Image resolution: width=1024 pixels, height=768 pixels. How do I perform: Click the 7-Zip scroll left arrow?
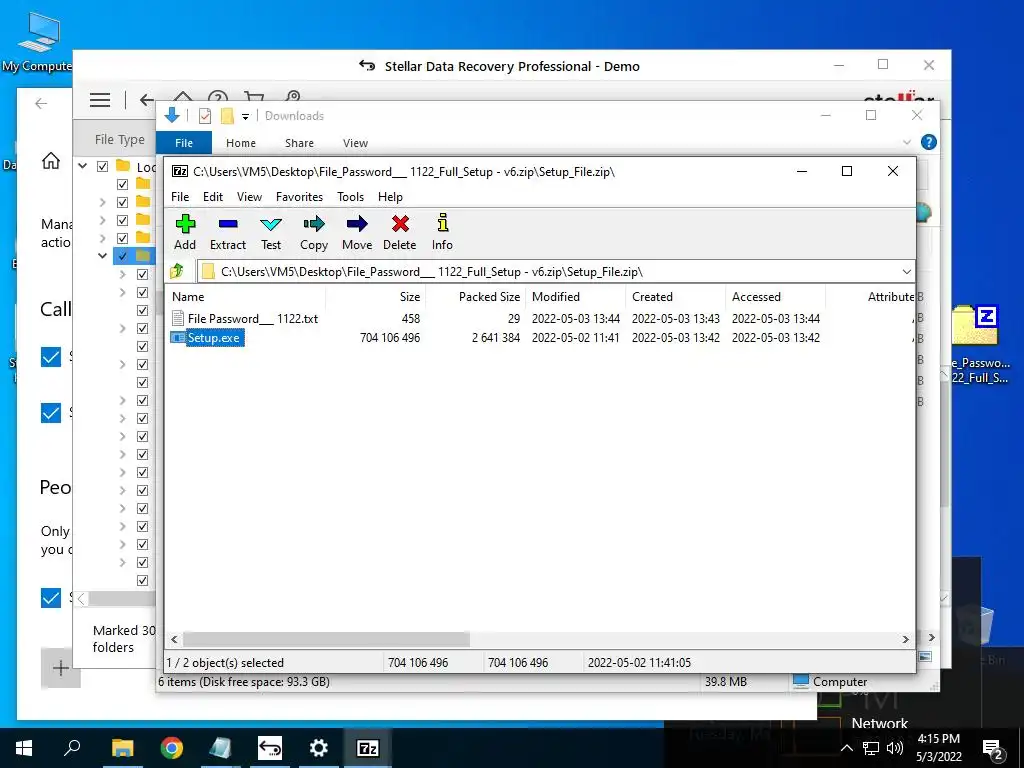[174, 639]
